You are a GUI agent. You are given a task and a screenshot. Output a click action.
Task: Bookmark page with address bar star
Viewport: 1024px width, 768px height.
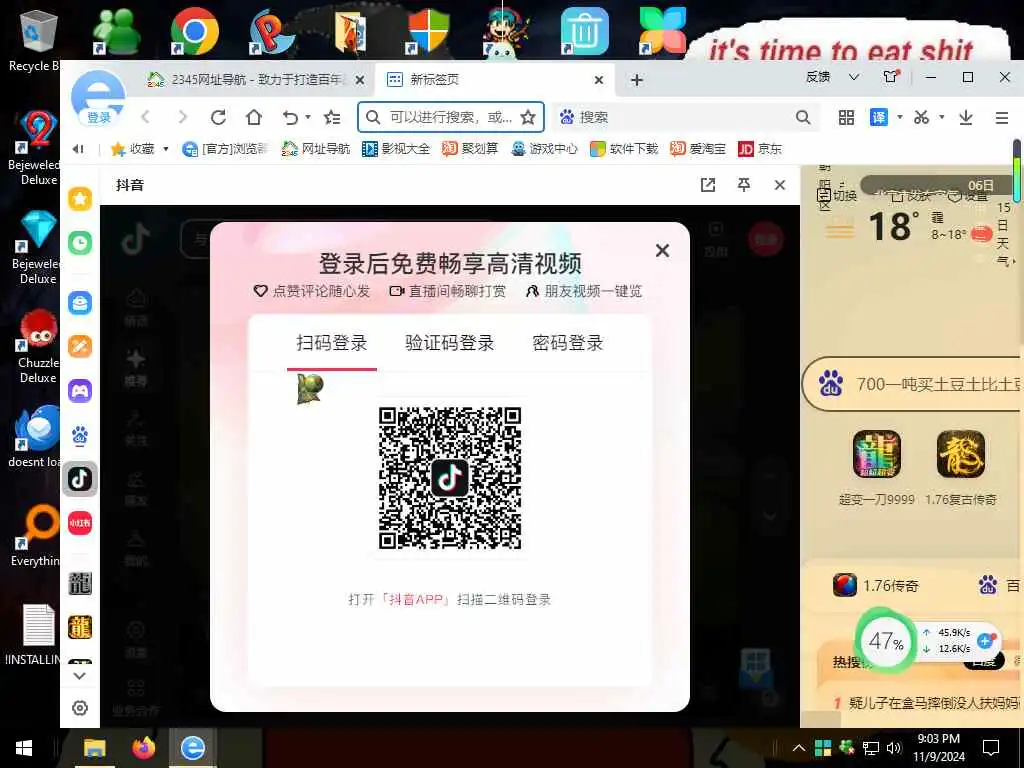click(x=528, y=118)
